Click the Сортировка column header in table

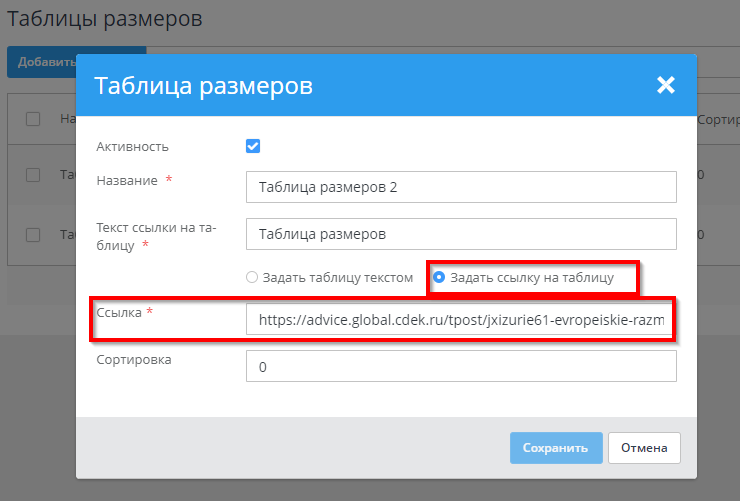[717, 119]
